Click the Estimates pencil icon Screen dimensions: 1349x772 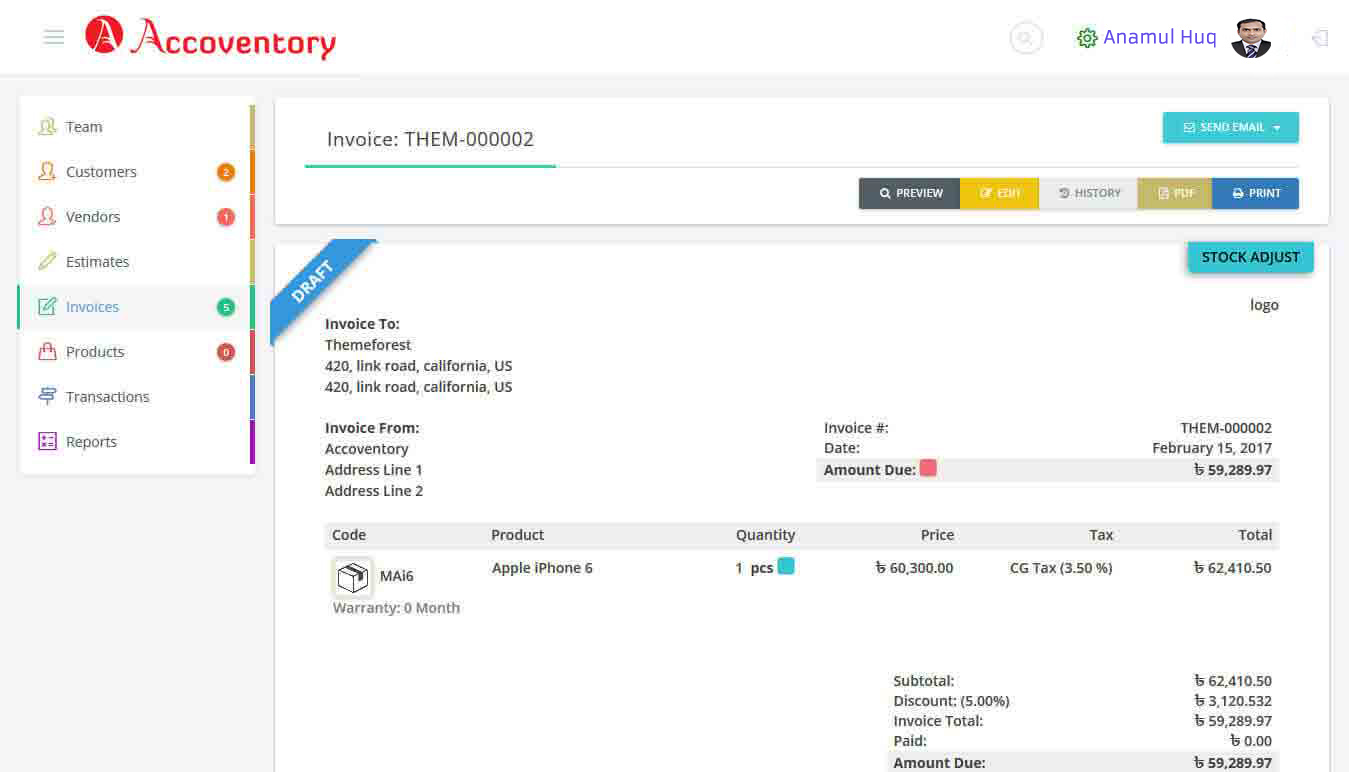point(47,261)
